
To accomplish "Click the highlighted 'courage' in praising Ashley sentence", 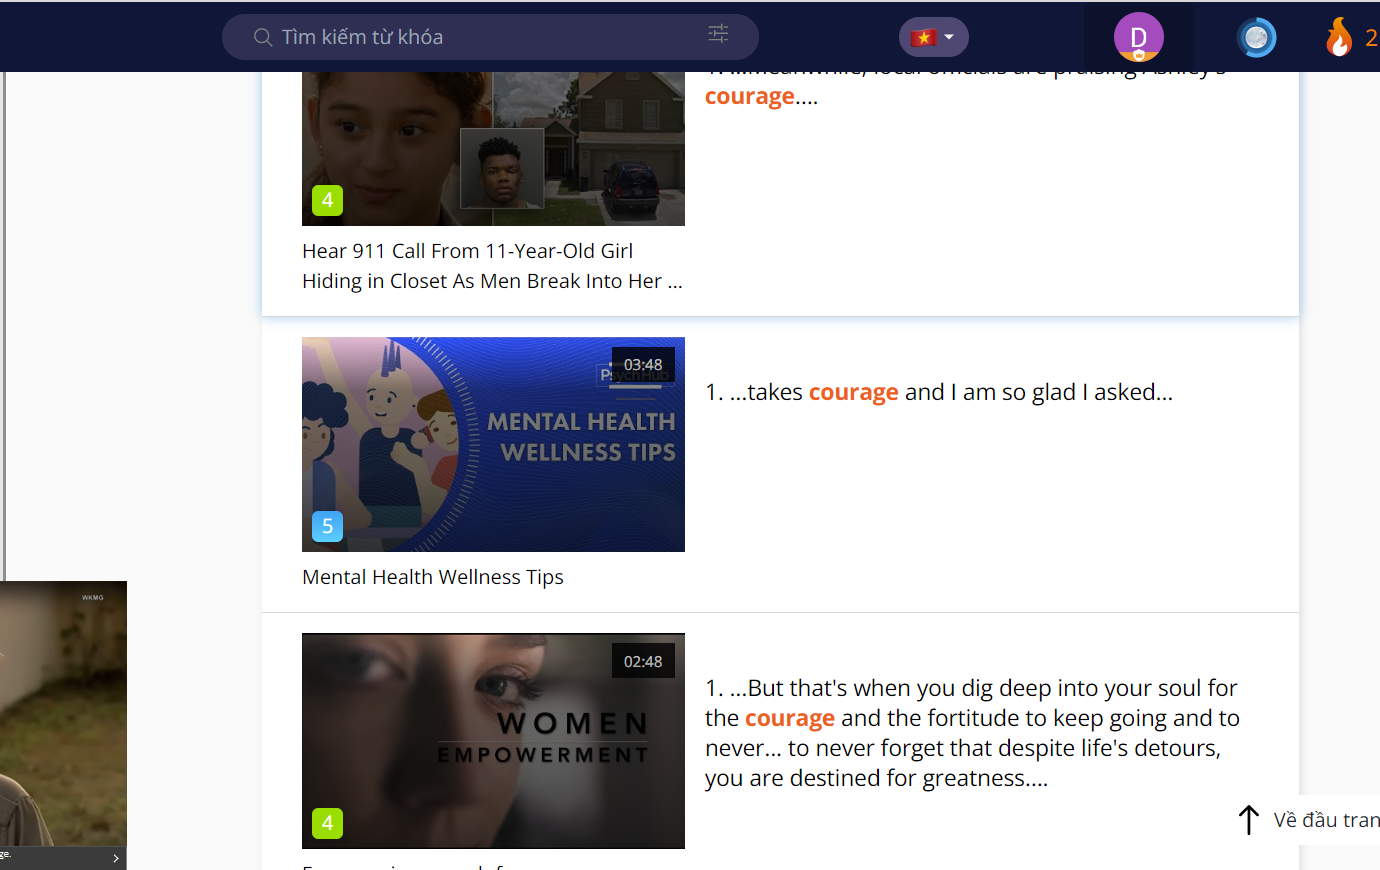I will (750, 96).
